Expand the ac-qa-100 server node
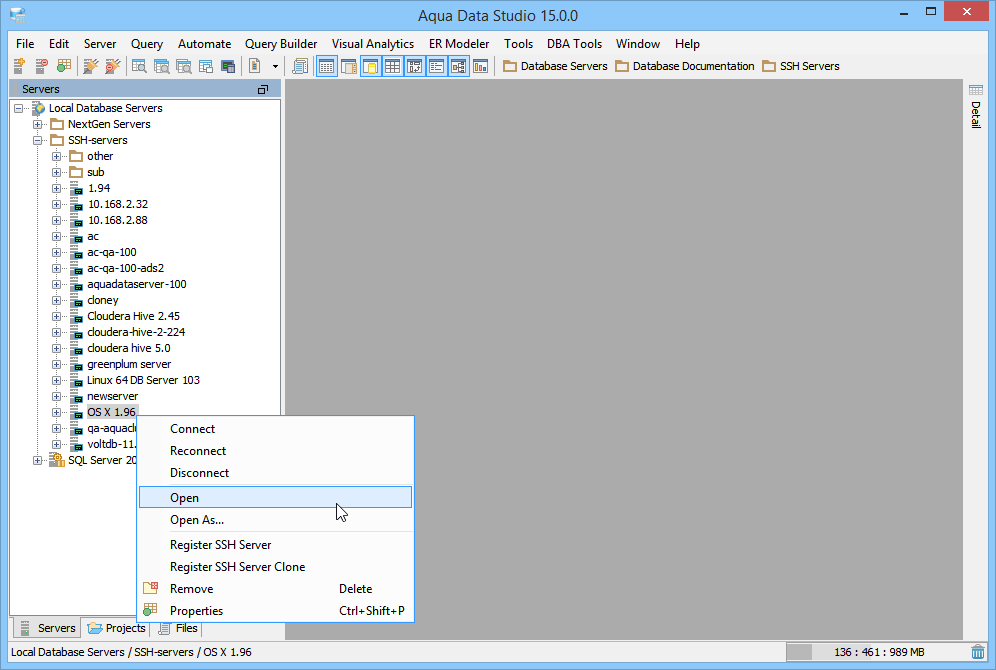The height and width of the screenshot is (670, 996). [57, 252]
